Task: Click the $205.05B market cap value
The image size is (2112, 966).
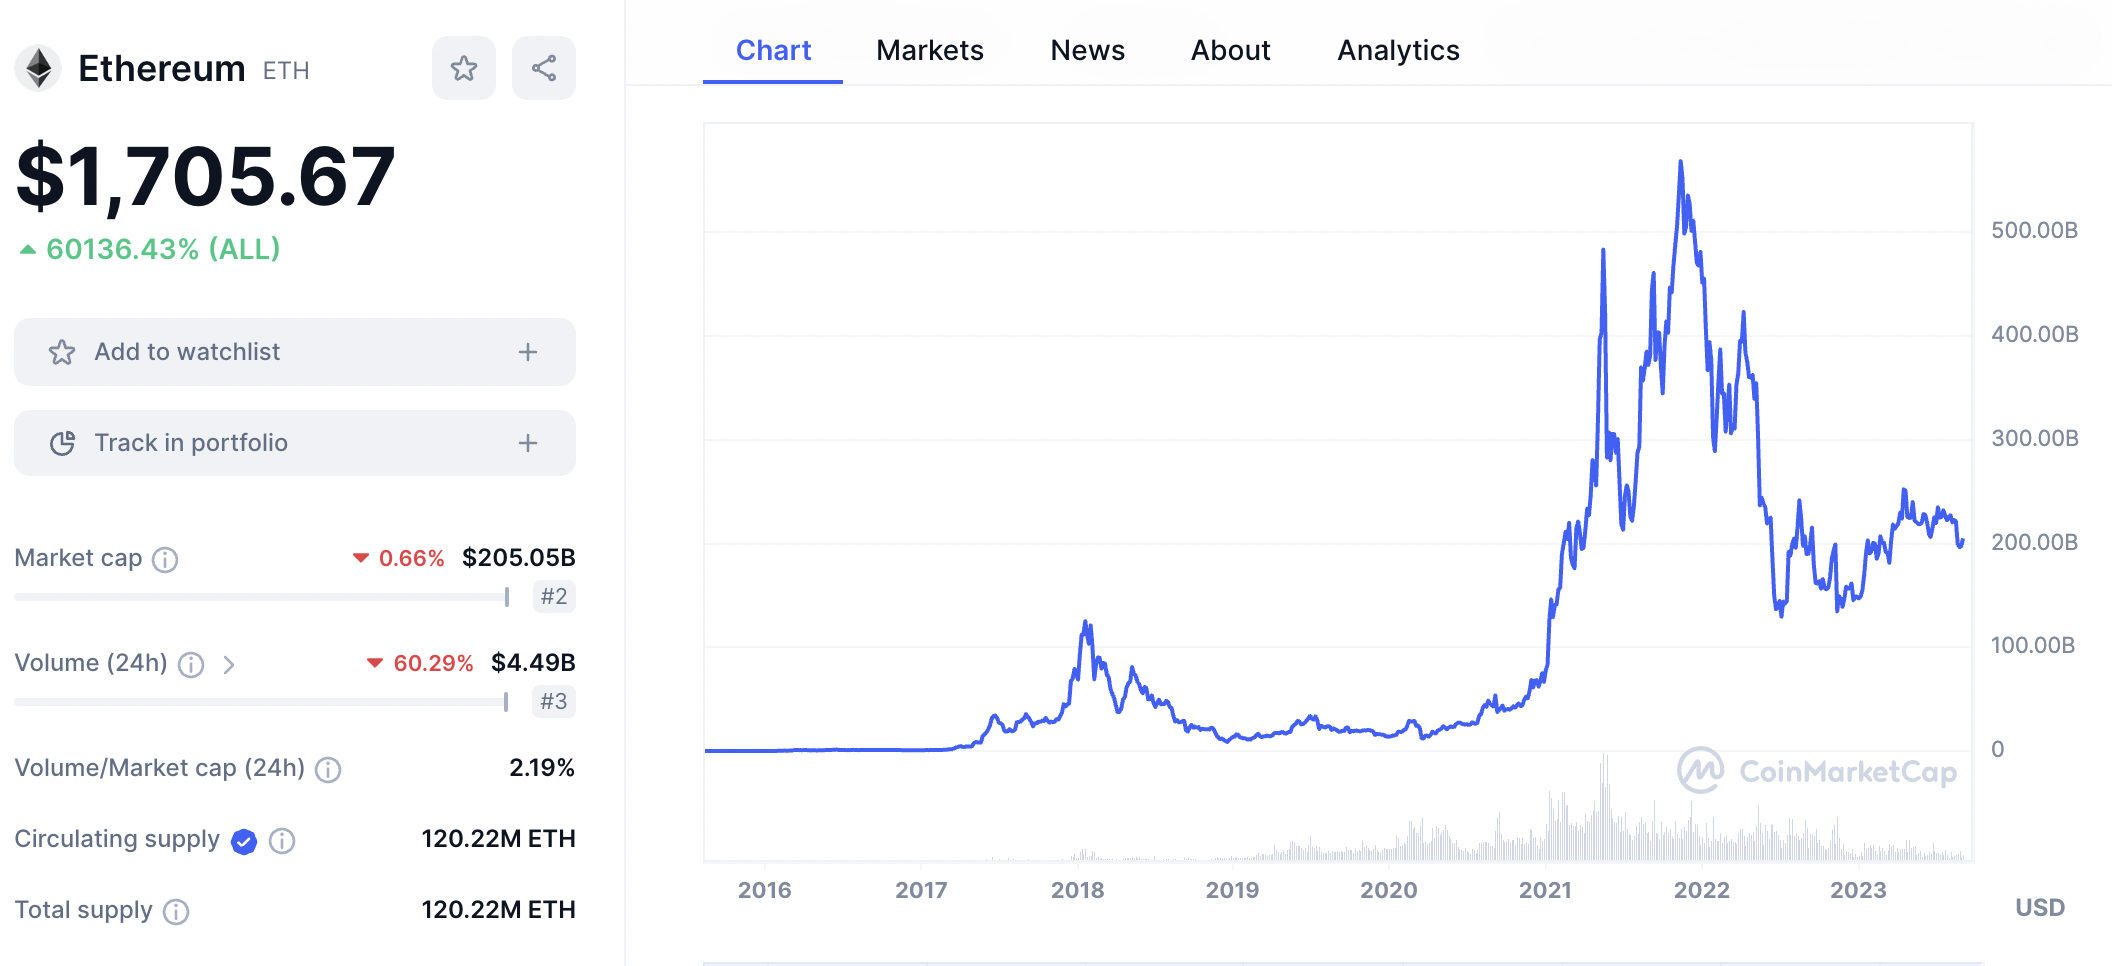Action: pyautogui.click(x=518, y=558)
